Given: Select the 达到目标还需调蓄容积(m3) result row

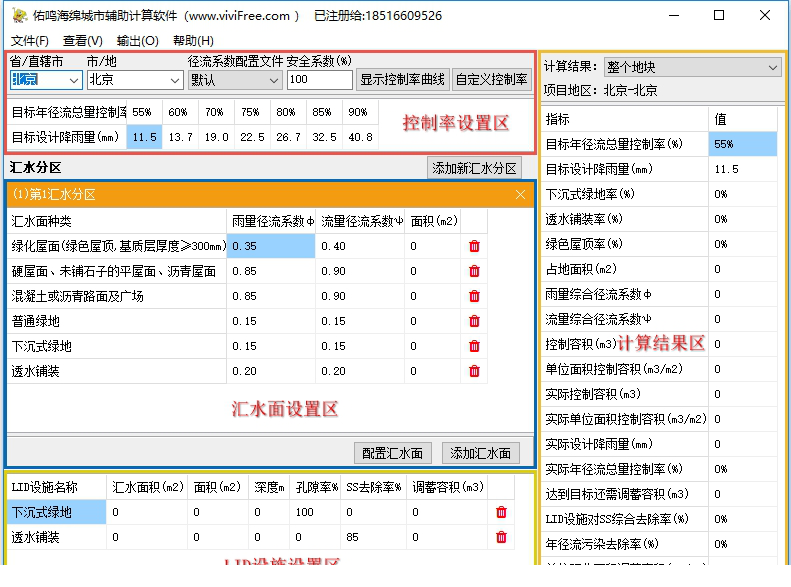Looking at the screenshot, I should (659, 494).
